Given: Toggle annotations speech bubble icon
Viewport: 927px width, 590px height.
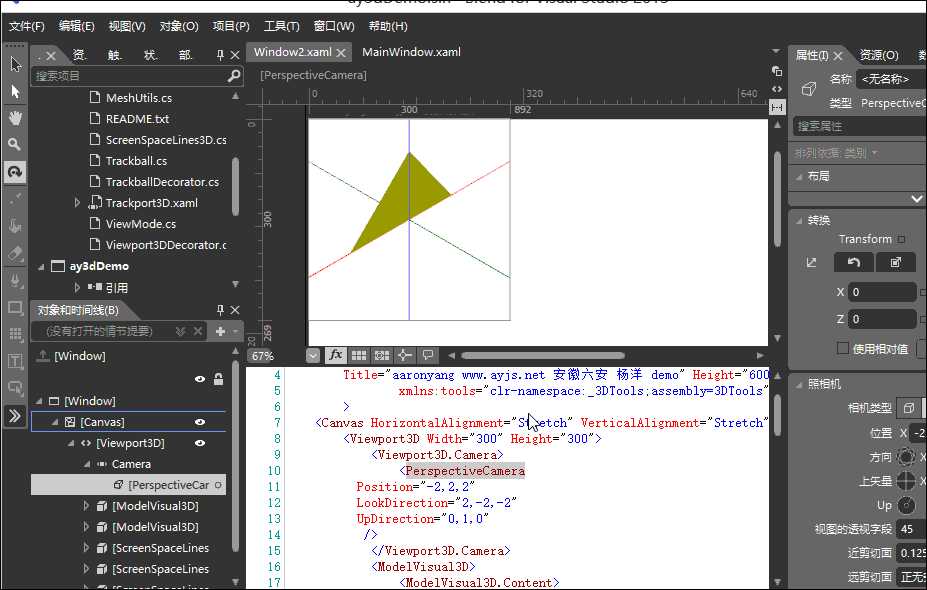Looking at the screenshot, I should point(427,355).
